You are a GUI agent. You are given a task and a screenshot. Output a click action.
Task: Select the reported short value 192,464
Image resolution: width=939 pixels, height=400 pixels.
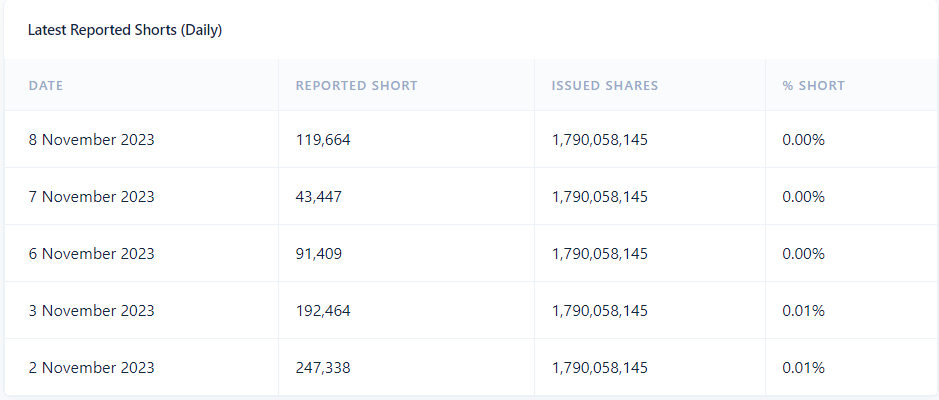click(x=323, y=311)
